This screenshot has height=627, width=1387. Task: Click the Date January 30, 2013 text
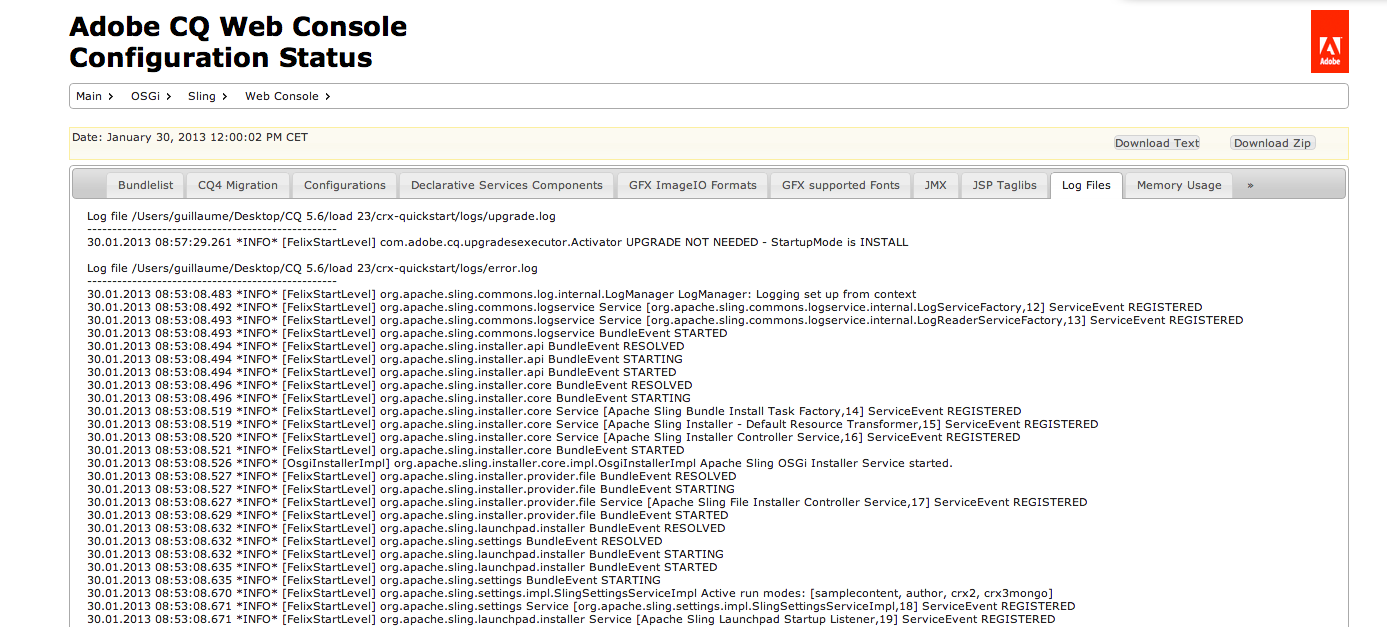coord(190,137)
